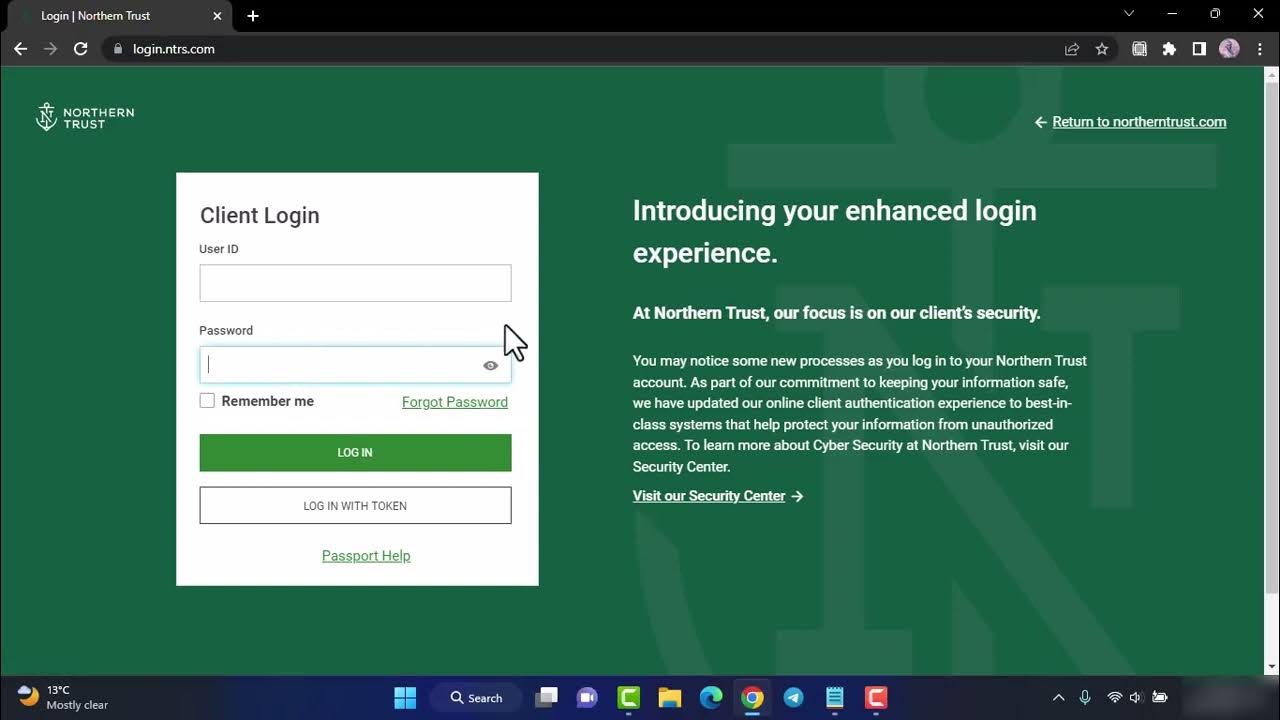This screenshot has width=1280, height=720.
Task: Focus the User ID field
Action: (x=355, y=283)
